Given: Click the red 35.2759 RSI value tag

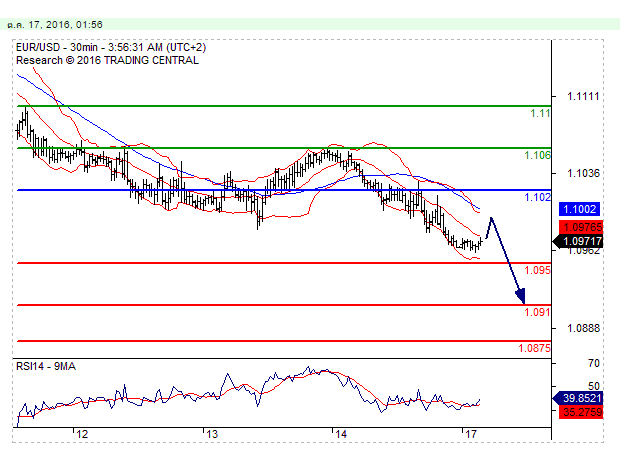Looking at the screenshot, I should 581,412.
